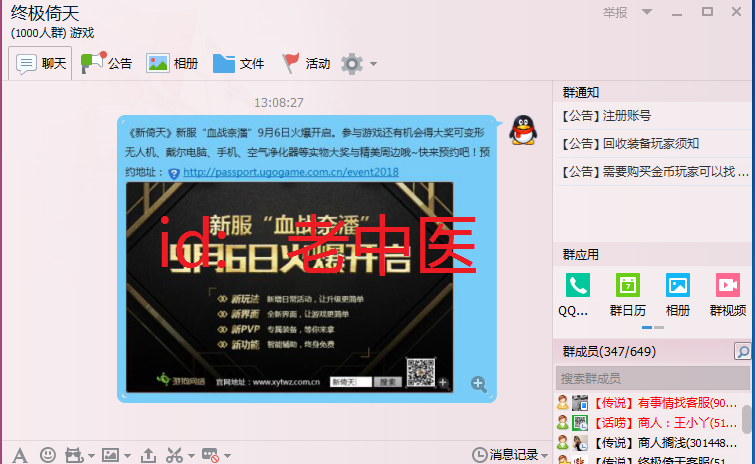Click the upload file icon

click(148, 455)
